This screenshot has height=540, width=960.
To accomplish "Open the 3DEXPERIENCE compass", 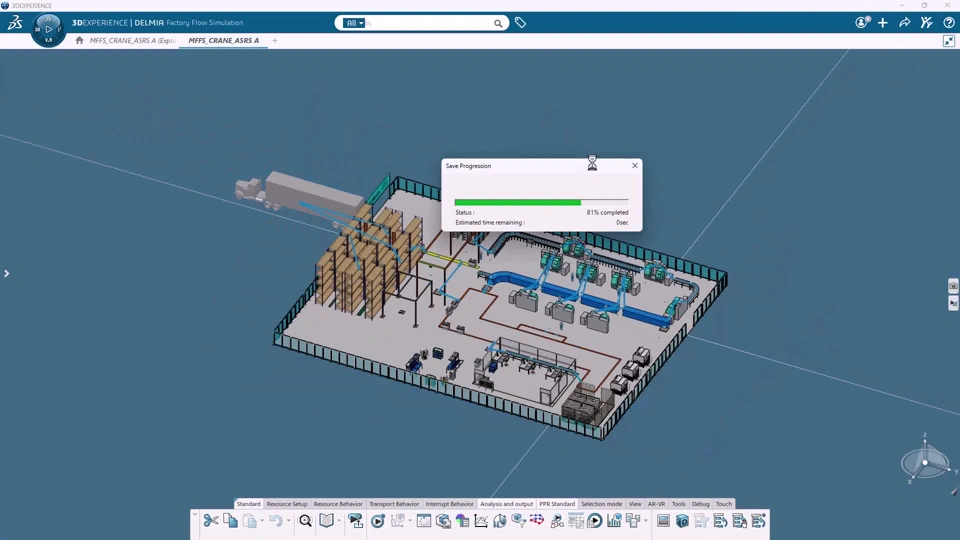I will pyautogui.click(x=48, y=28).
